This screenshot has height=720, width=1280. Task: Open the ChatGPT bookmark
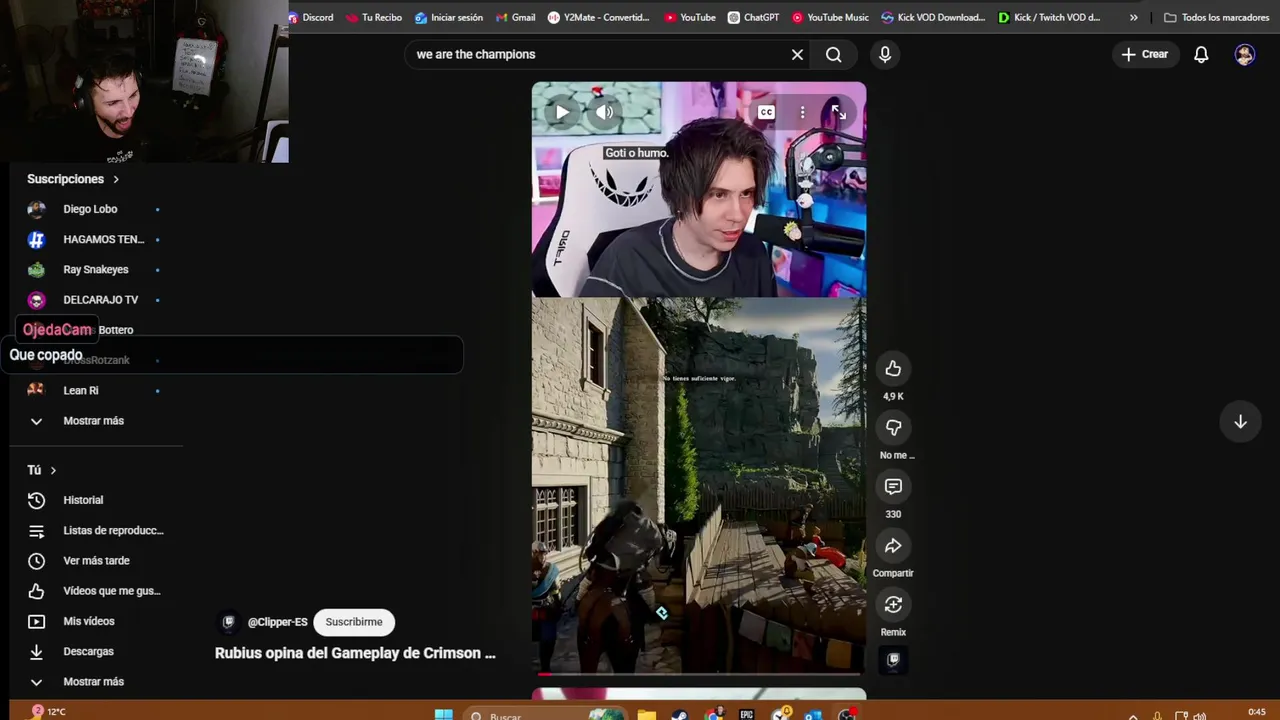point(753,17)
